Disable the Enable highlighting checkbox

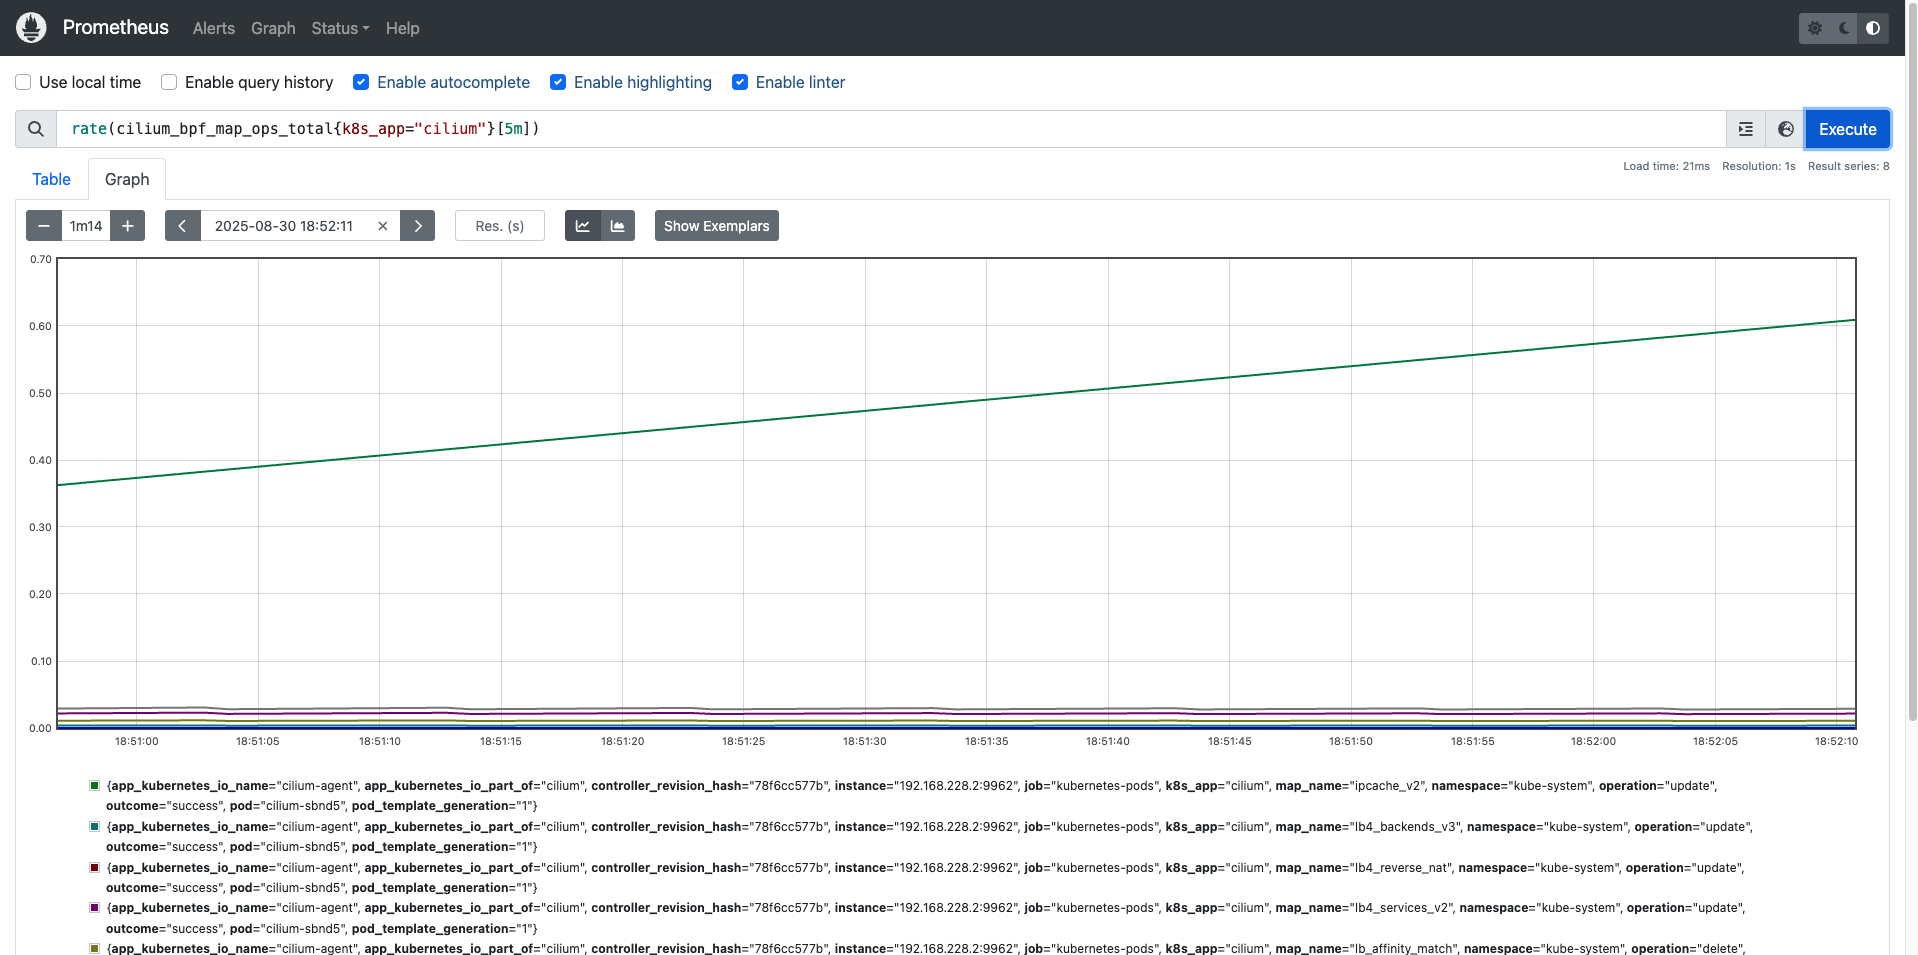point(558,82)
